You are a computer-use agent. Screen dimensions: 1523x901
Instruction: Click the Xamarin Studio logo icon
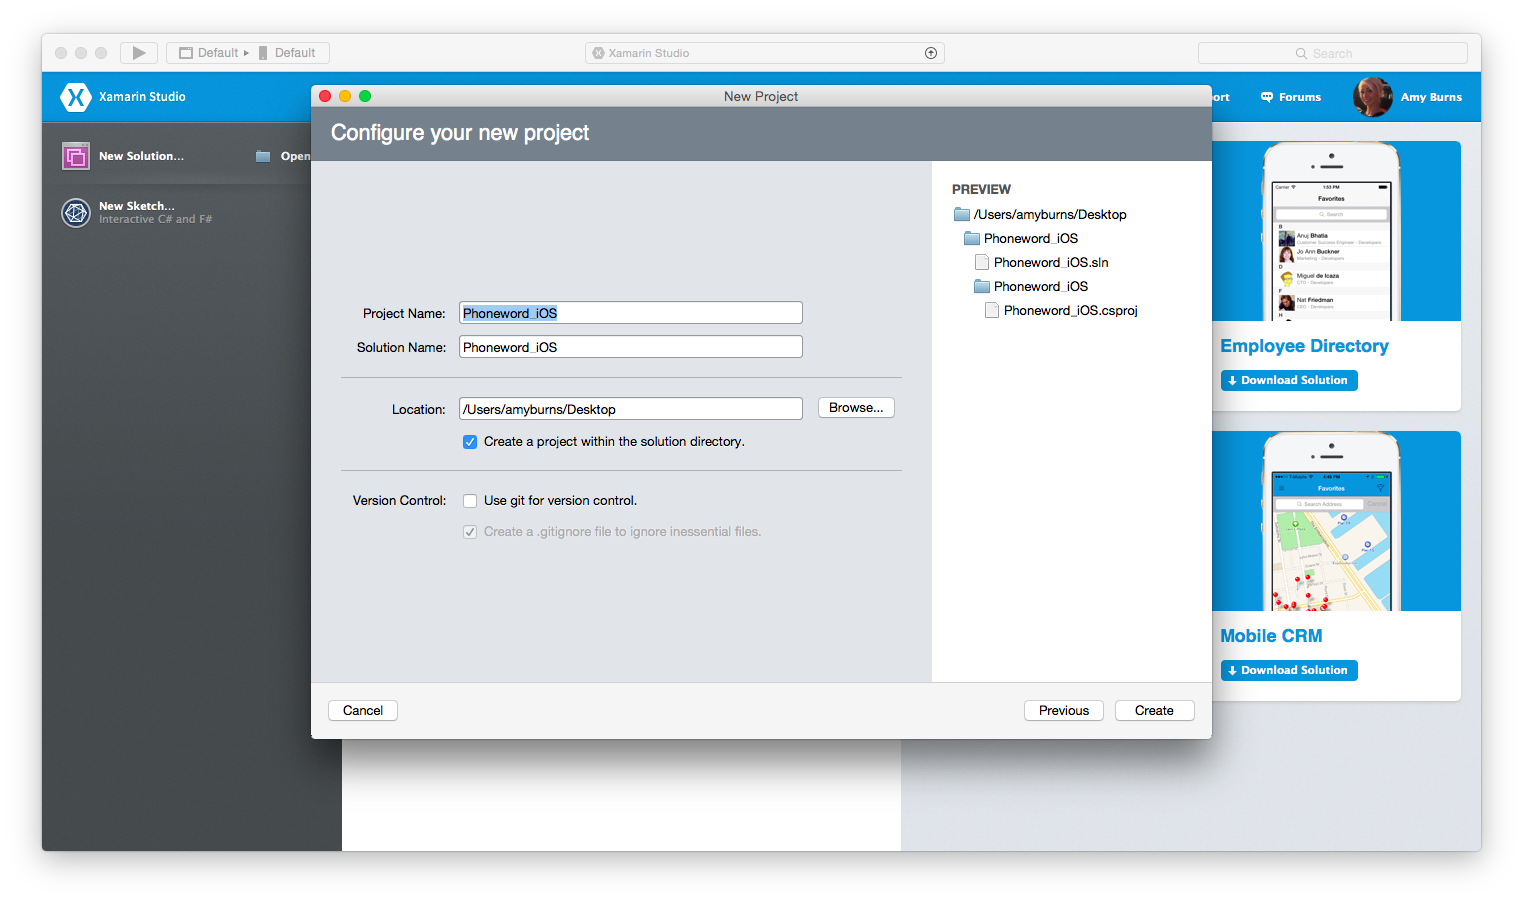[x=76, y=97]
